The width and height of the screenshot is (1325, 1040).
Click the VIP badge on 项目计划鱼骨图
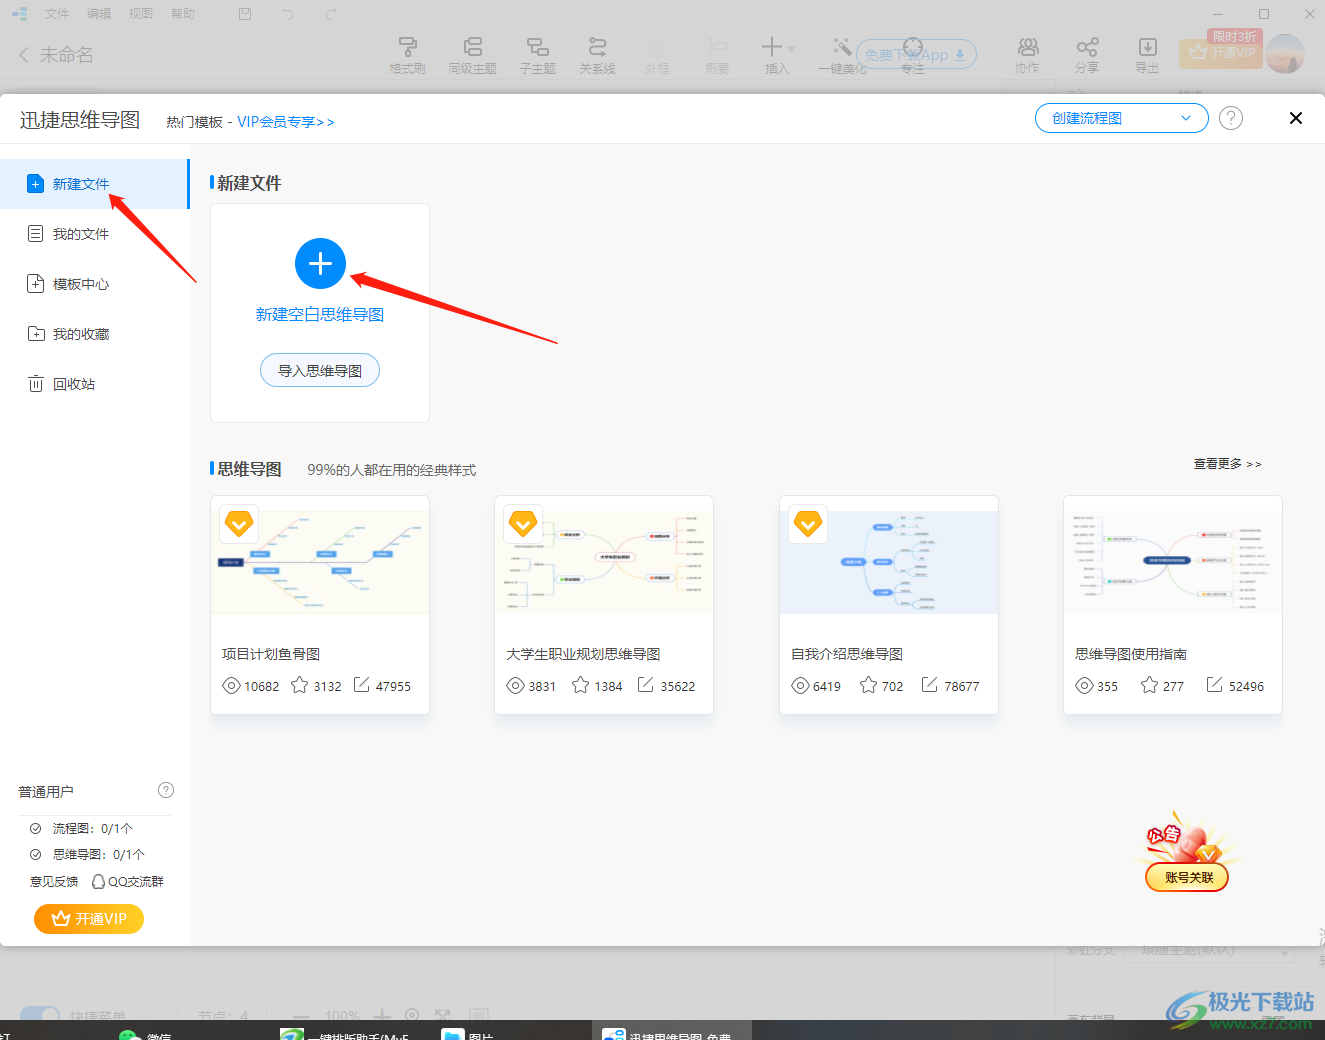point(239,523)
